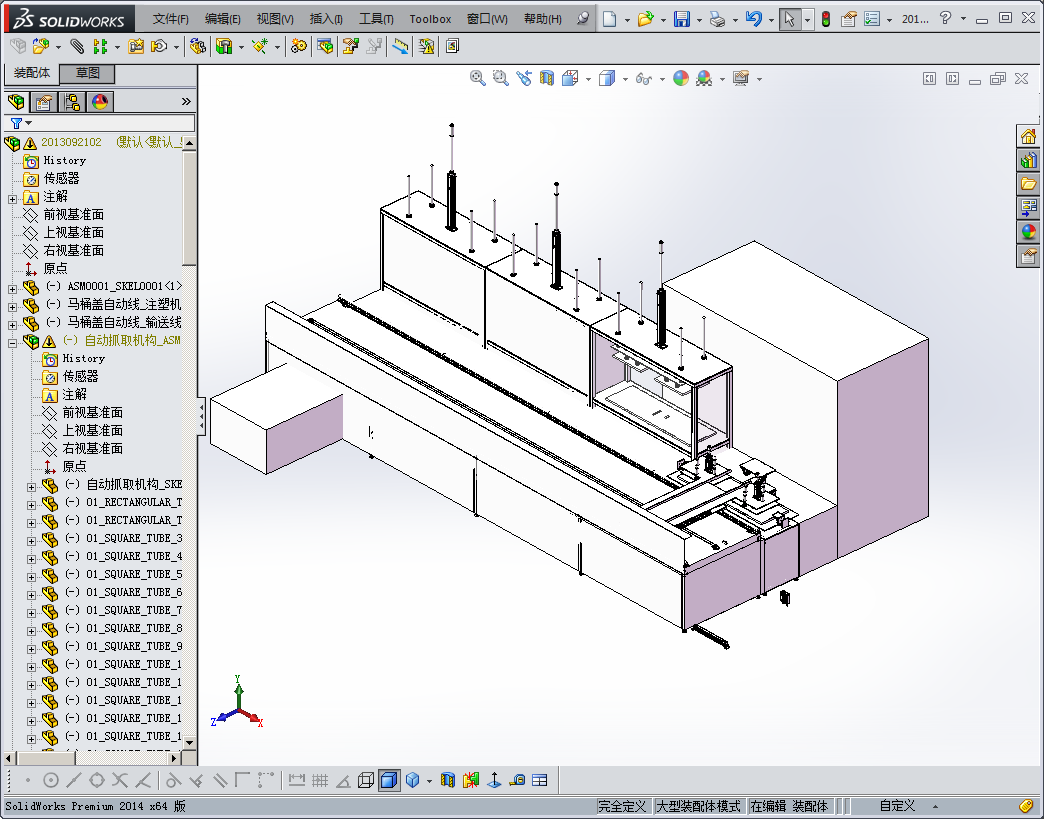Open the PropertyManager tab icon
1044x819 pixels.
(x=44, y=102)
